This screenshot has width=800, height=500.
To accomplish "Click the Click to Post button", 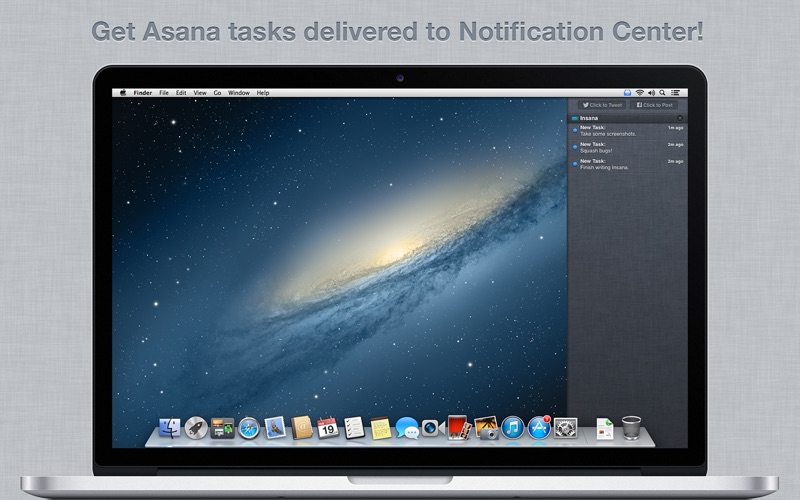I will pos(654,105).
